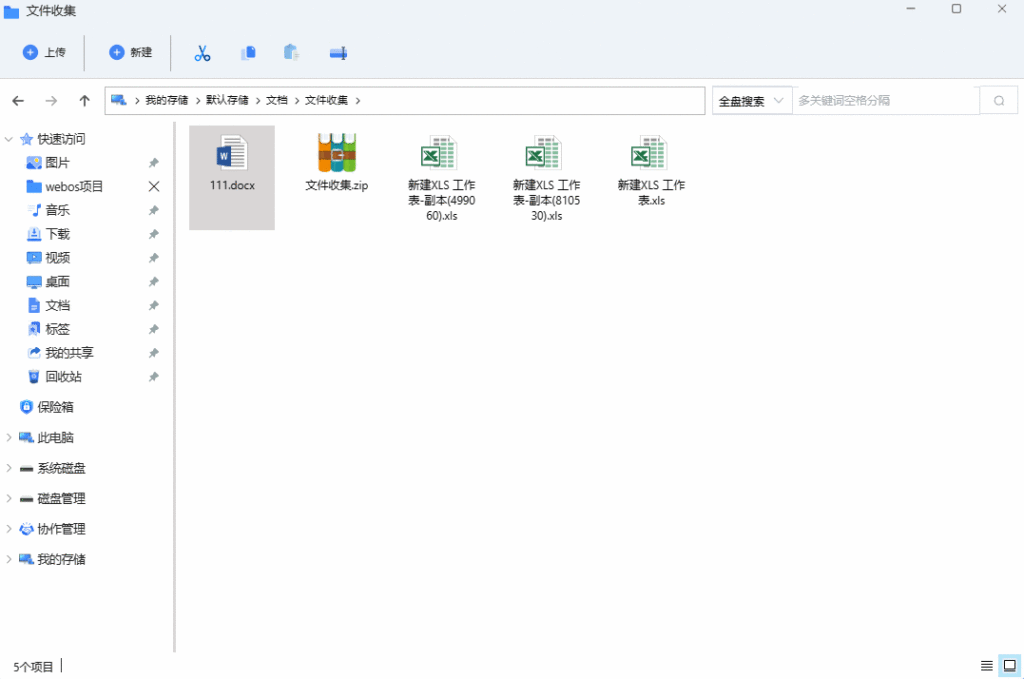This screenshot has height=679, width=1024.
Task: Select 下载 in the quick access list
Action: coord(57,234)
